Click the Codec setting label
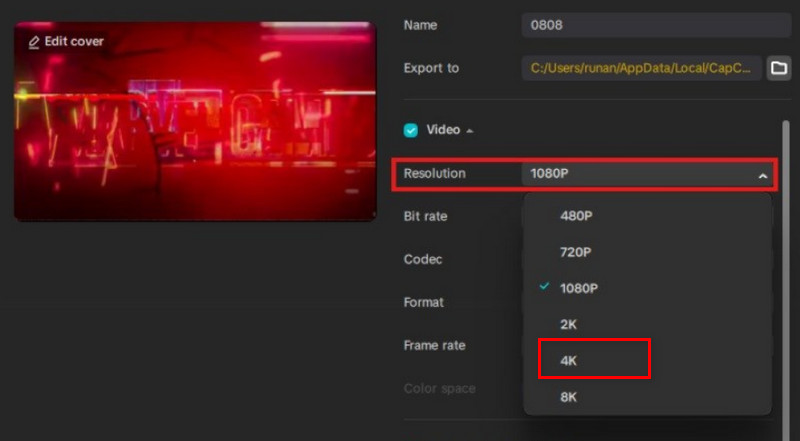Screen dimensions: 800x441 click(423, 259)
